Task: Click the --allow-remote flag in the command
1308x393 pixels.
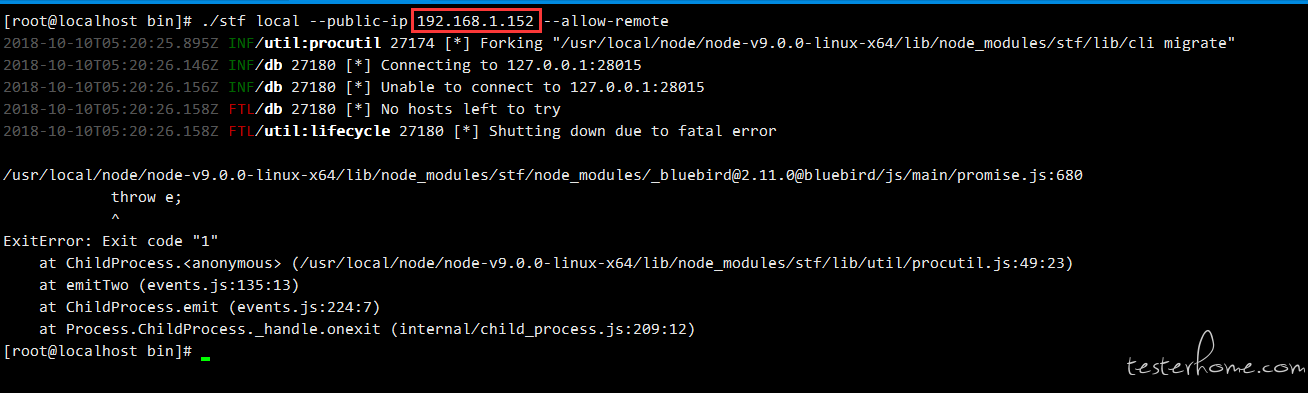Action: tap(607, 21)
